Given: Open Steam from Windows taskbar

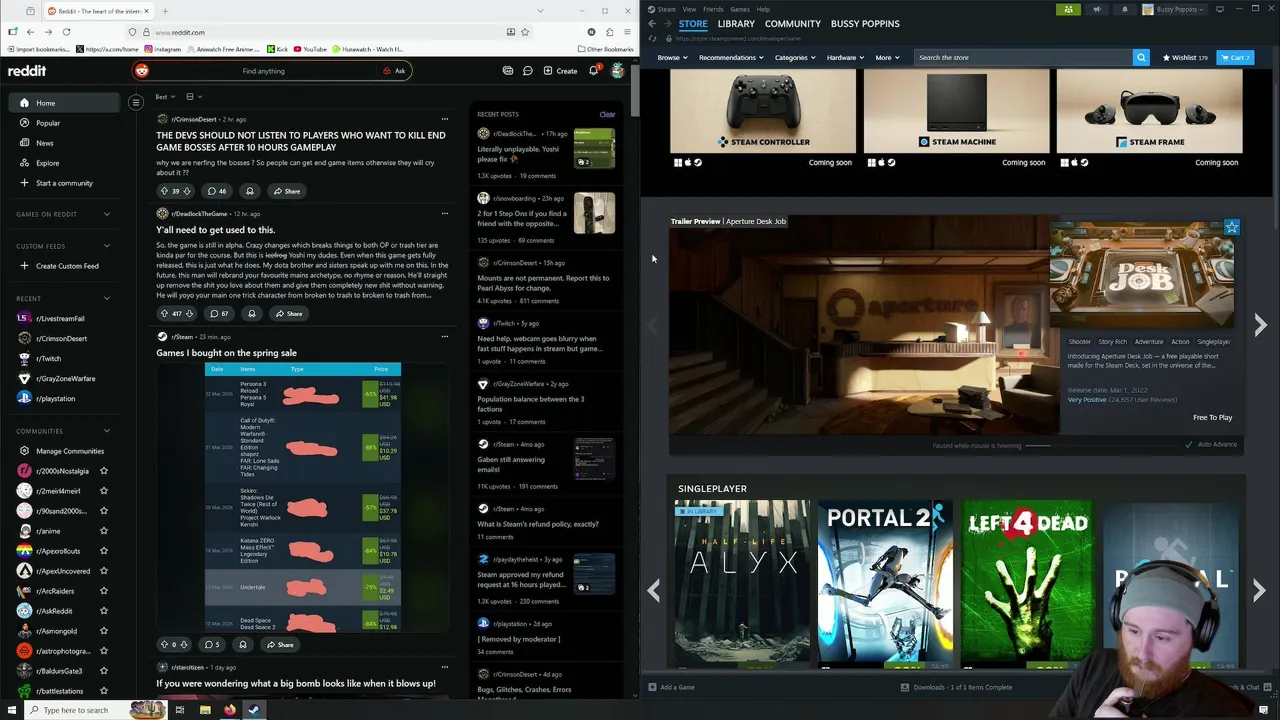Looking at the screenshot, I should [254, 710].
